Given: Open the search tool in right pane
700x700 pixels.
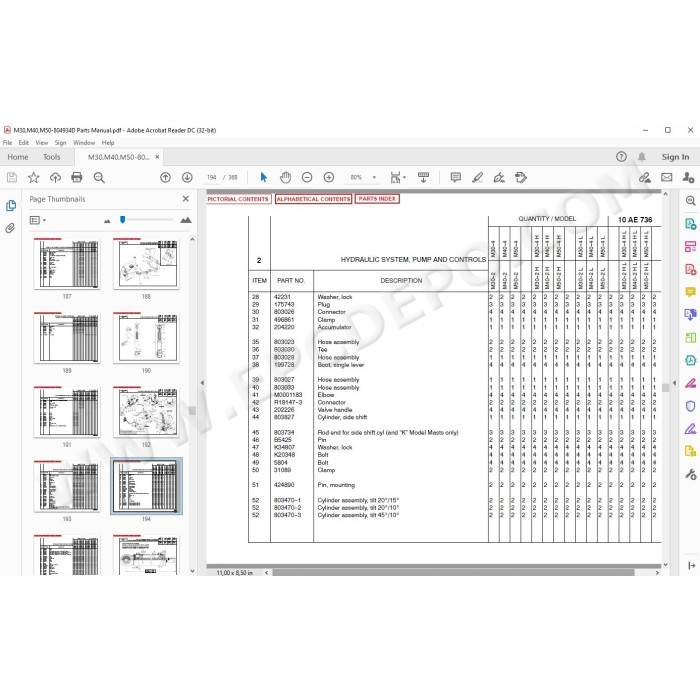Looking at the screenshot, I should [690, 200].
